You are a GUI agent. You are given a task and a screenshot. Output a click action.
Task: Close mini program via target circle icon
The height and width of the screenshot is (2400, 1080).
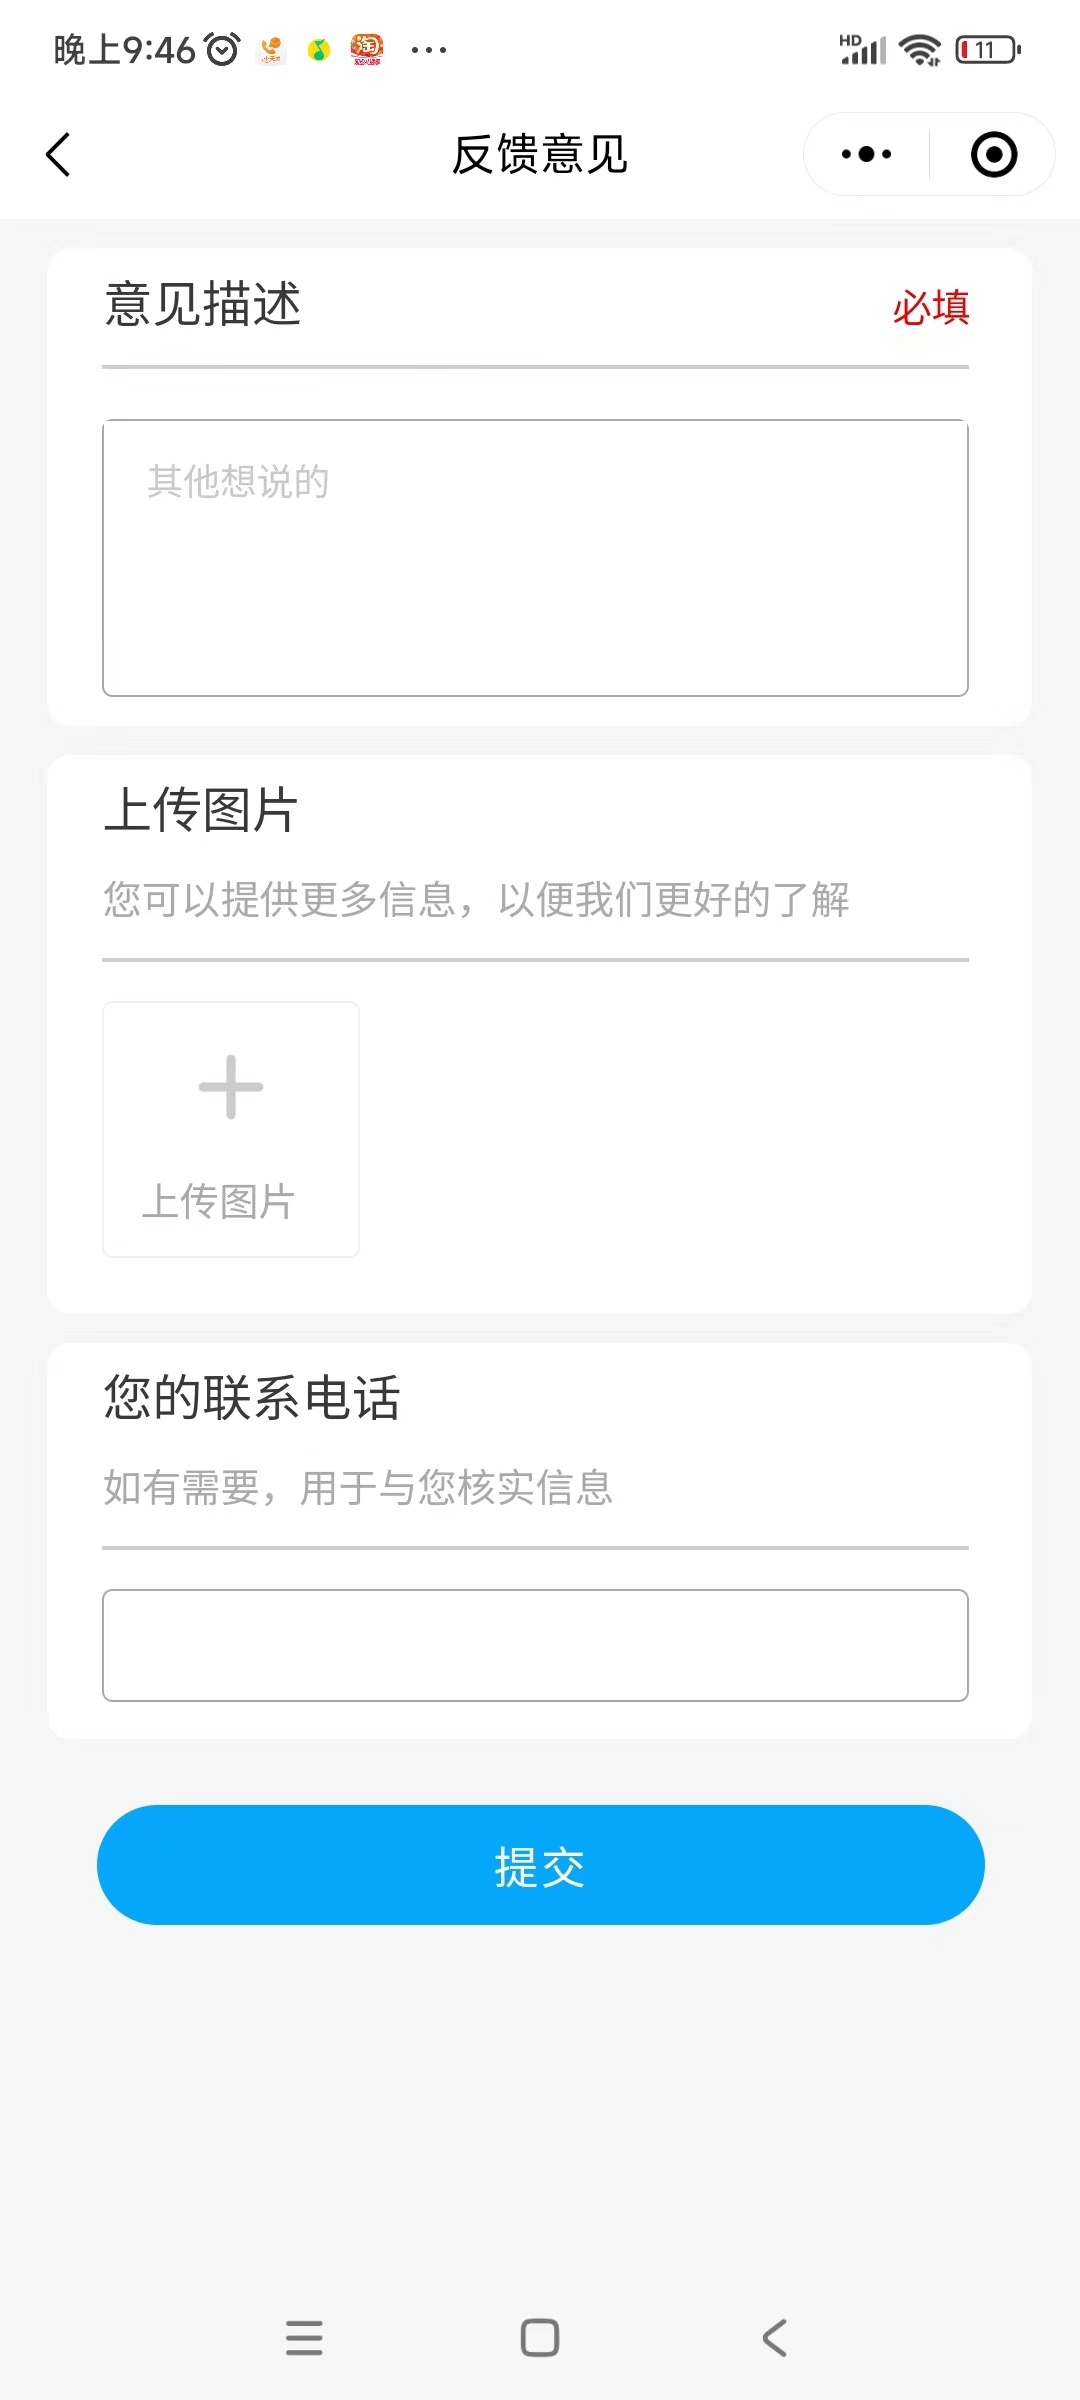994,154
